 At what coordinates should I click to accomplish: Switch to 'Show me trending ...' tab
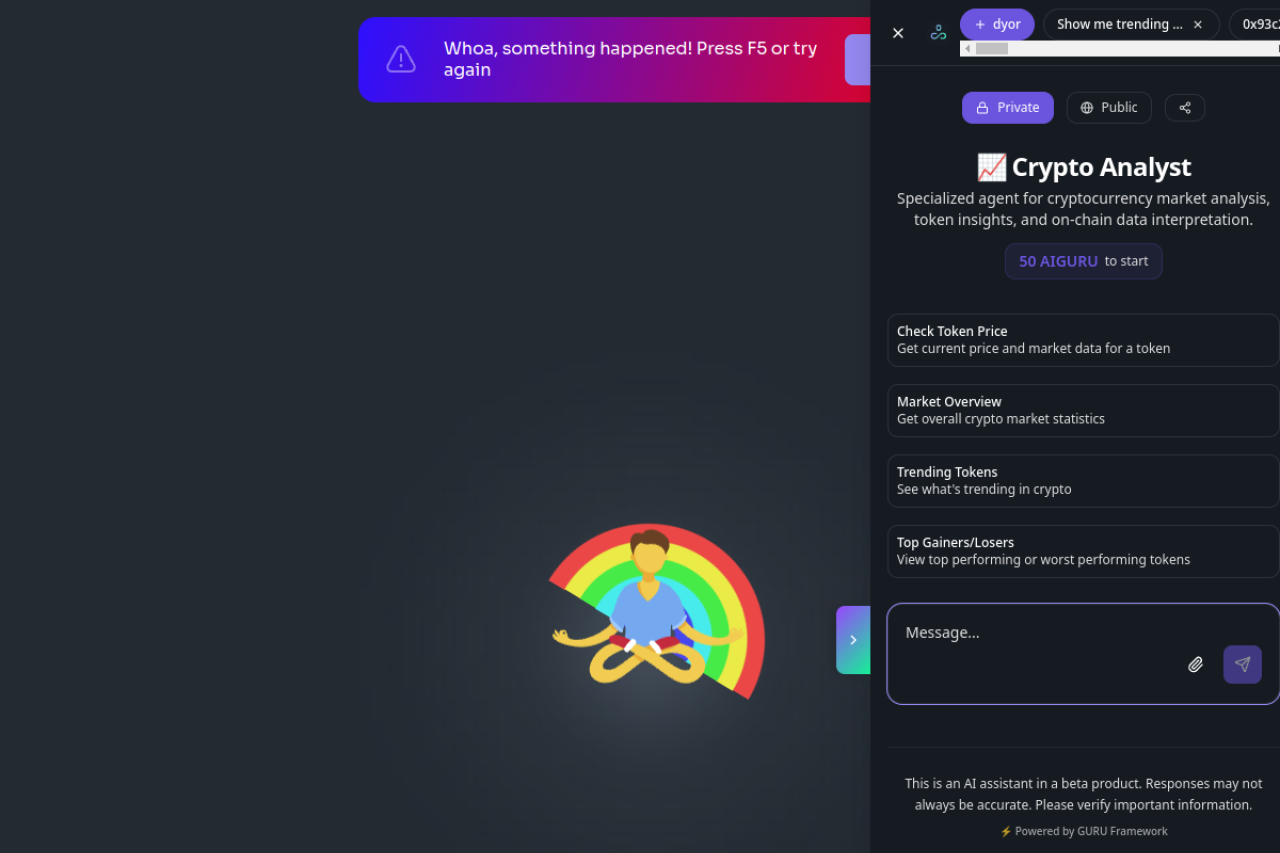pyautogui.click(x=1119, y=24)
